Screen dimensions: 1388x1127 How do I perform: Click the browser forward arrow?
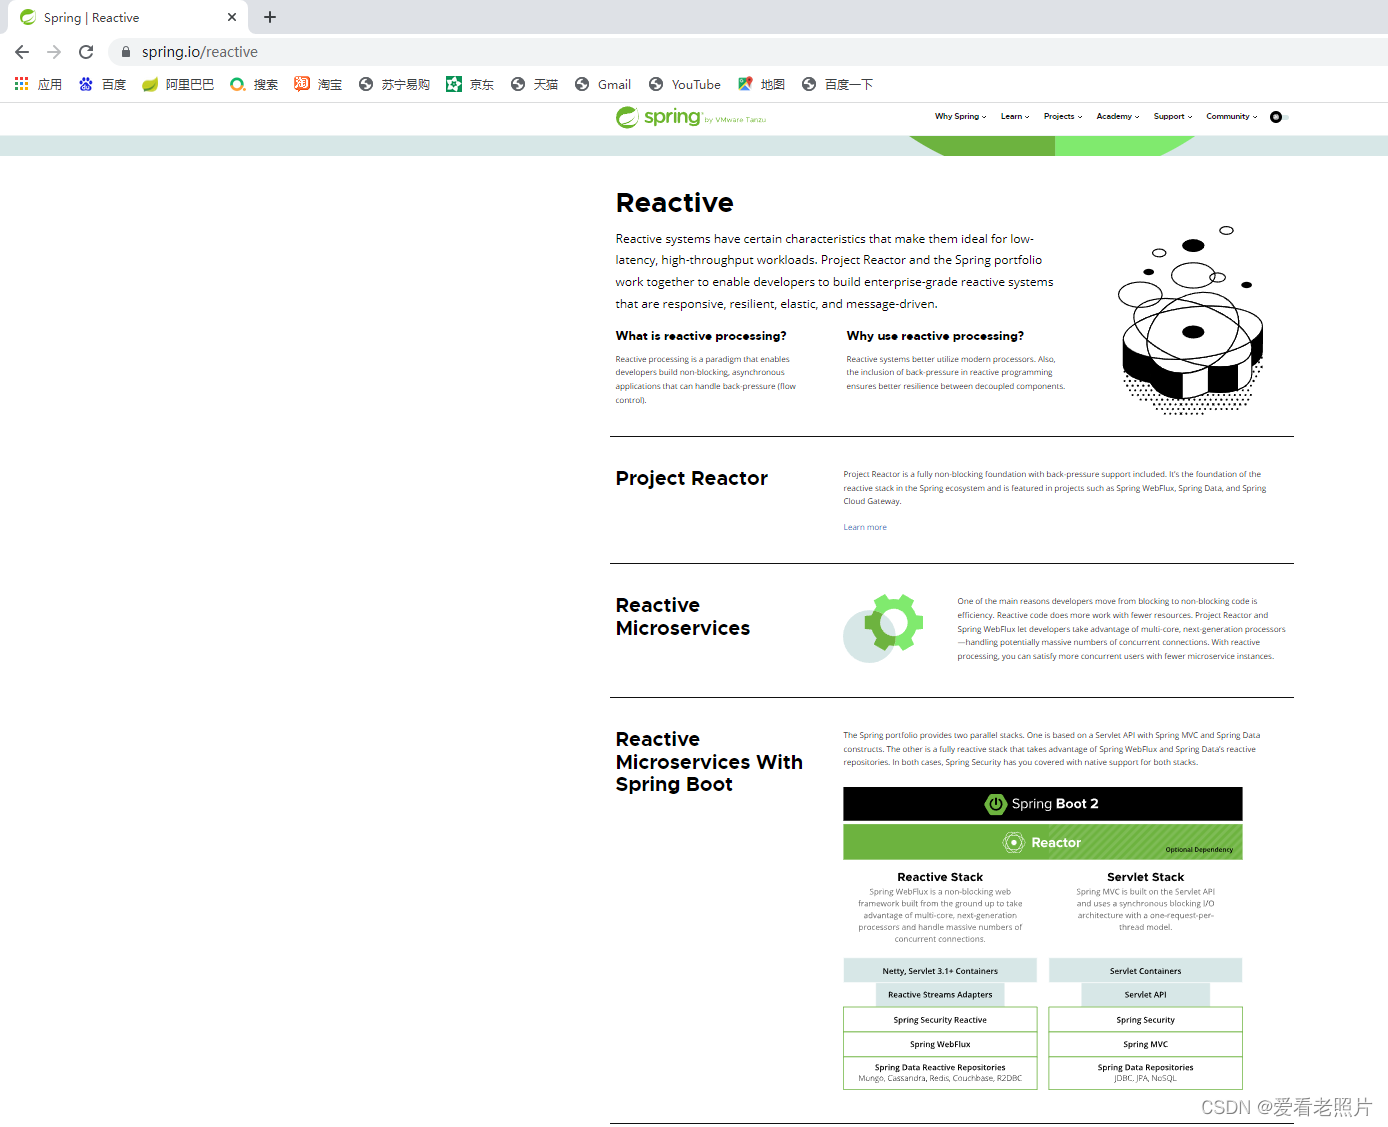[x=54, y=52]
